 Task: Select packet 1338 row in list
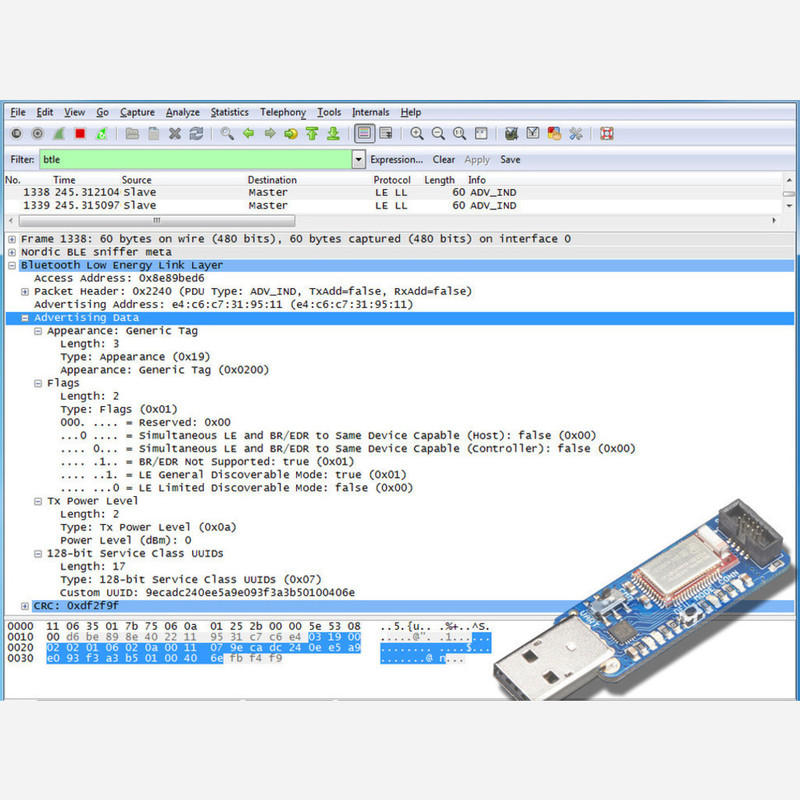(x=393, y=192)
